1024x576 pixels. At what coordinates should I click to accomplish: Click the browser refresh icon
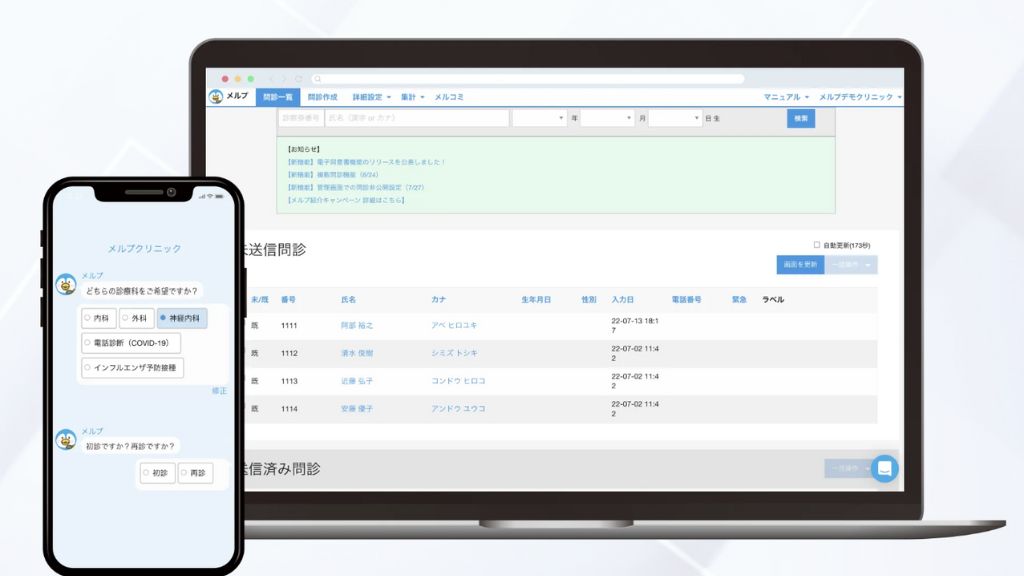pos(300,77)
